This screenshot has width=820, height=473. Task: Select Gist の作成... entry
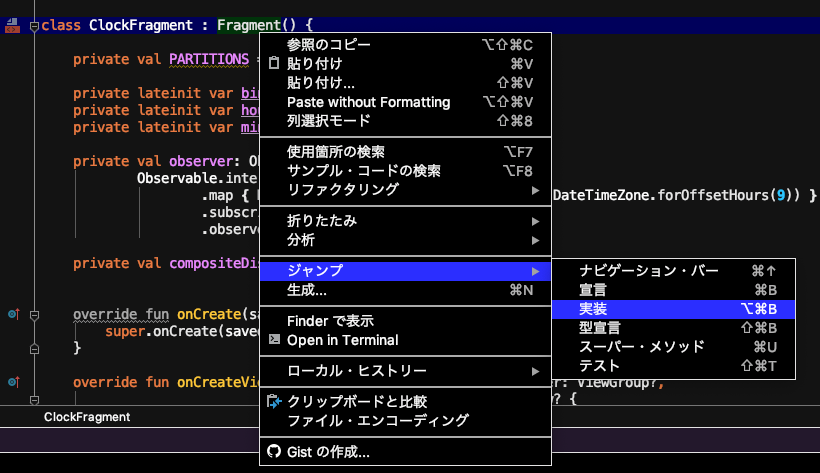coord(405,452)
